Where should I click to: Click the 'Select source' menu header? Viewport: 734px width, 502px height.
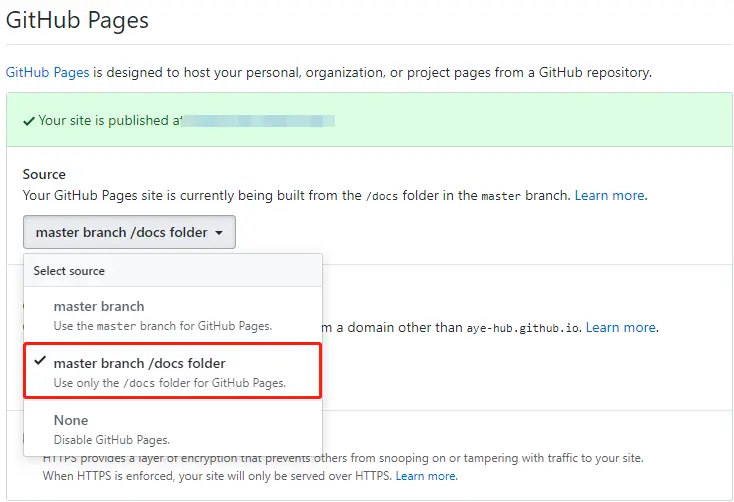click(69, 270)
